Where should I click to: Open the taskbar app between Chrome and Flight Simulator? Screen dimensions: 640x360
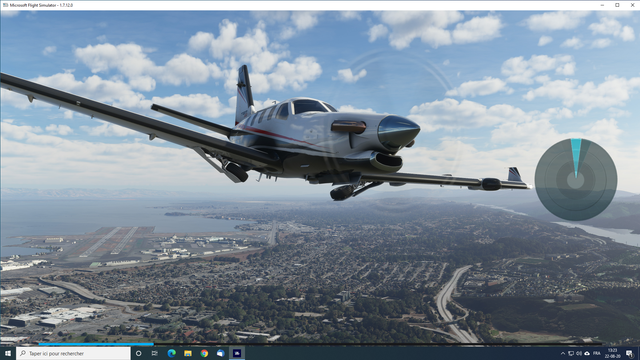click(220, 353)
